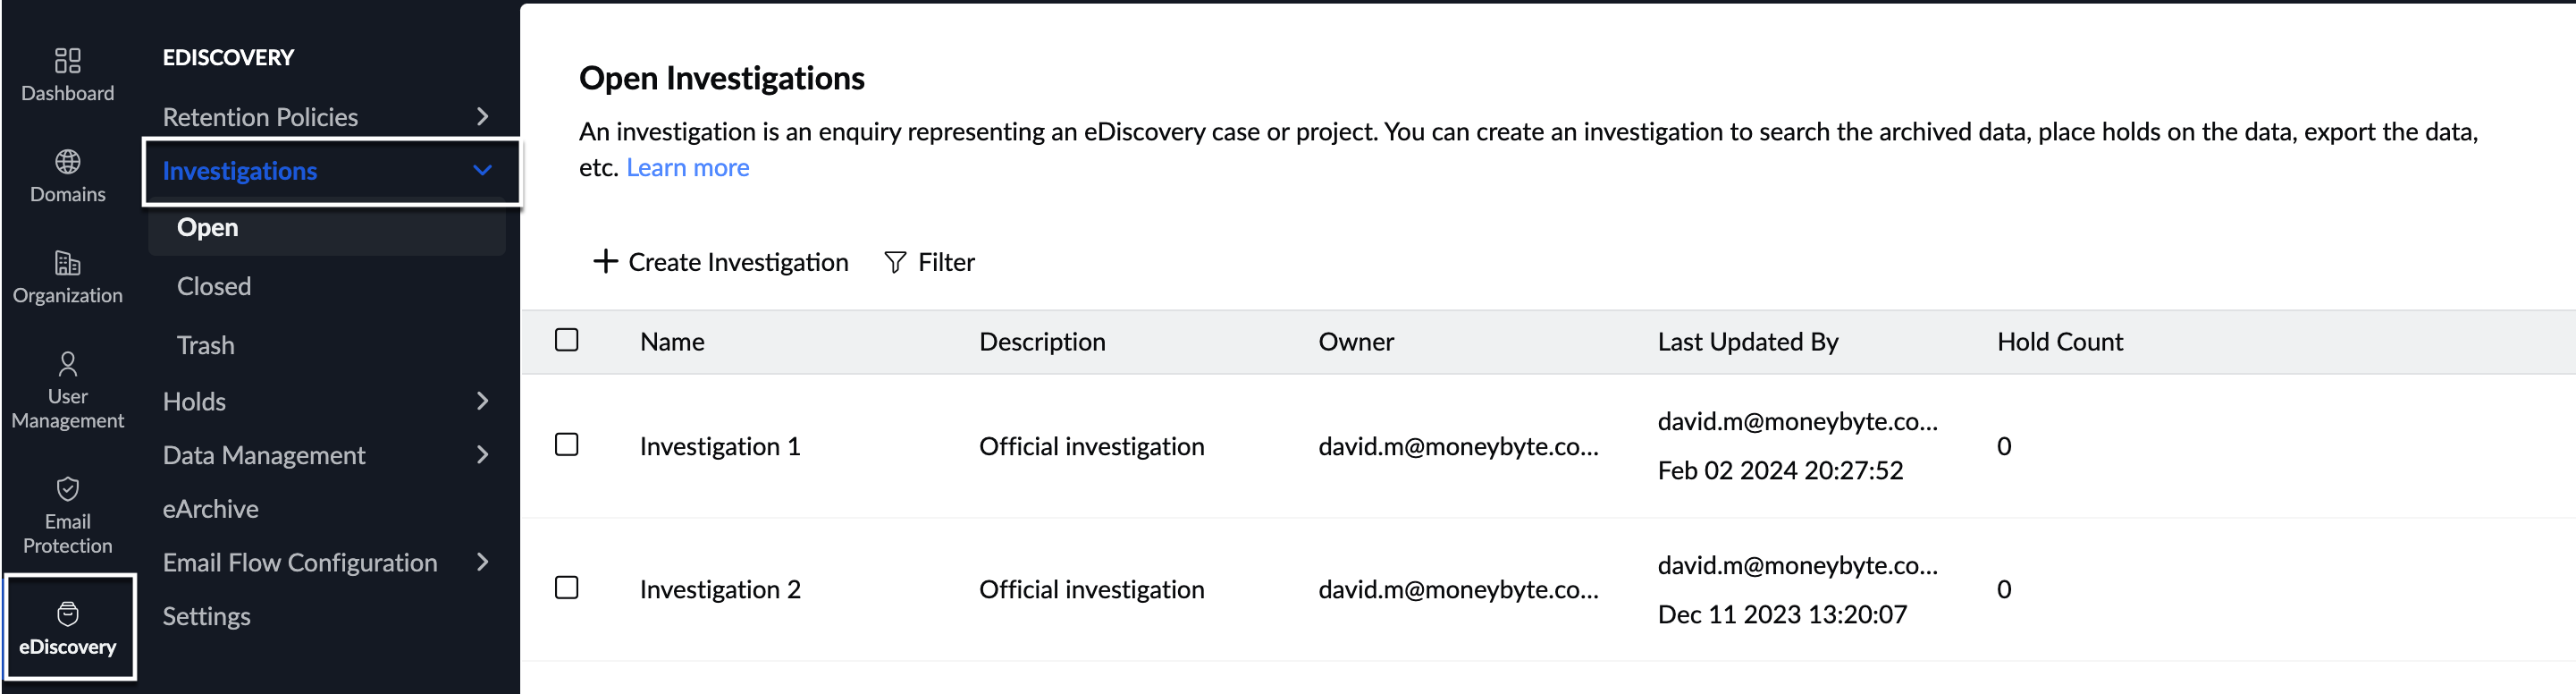The width and height of the screenshot is (2576, 694).
Task: Click the Filter funnel icon
Action: click(895, 262)
